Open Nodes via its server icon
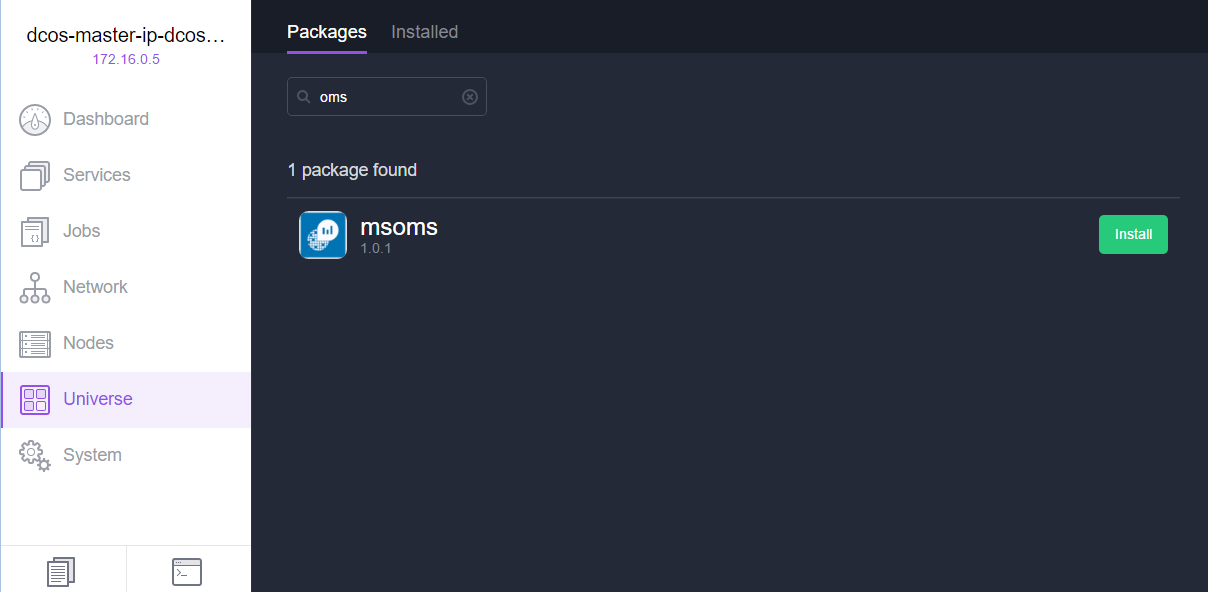The image size is (1208, 592). (35, 343)
